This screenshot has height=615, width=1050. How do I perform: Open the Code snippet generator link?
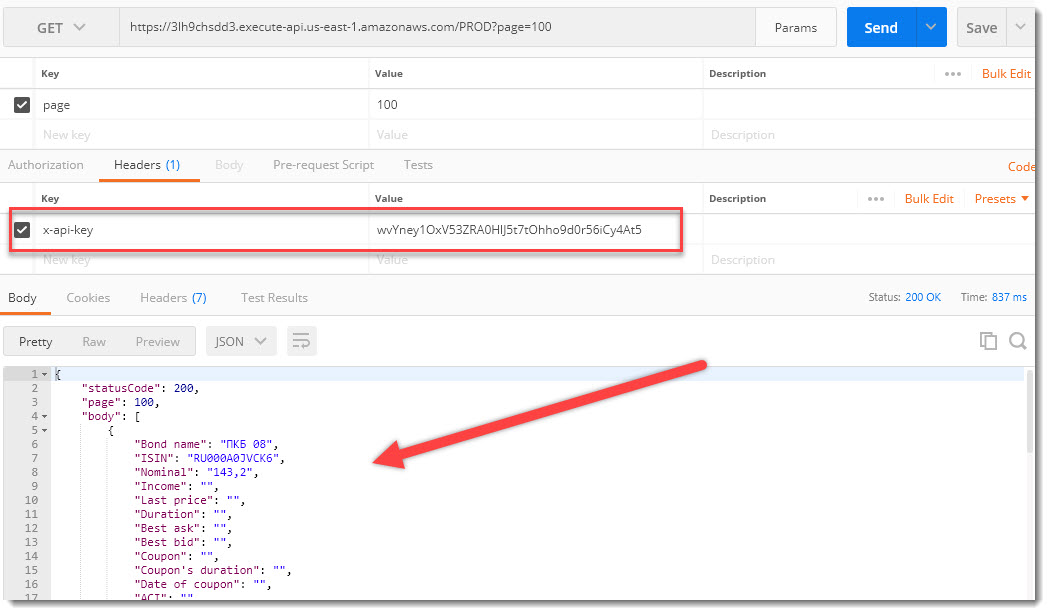[1020, 166]
